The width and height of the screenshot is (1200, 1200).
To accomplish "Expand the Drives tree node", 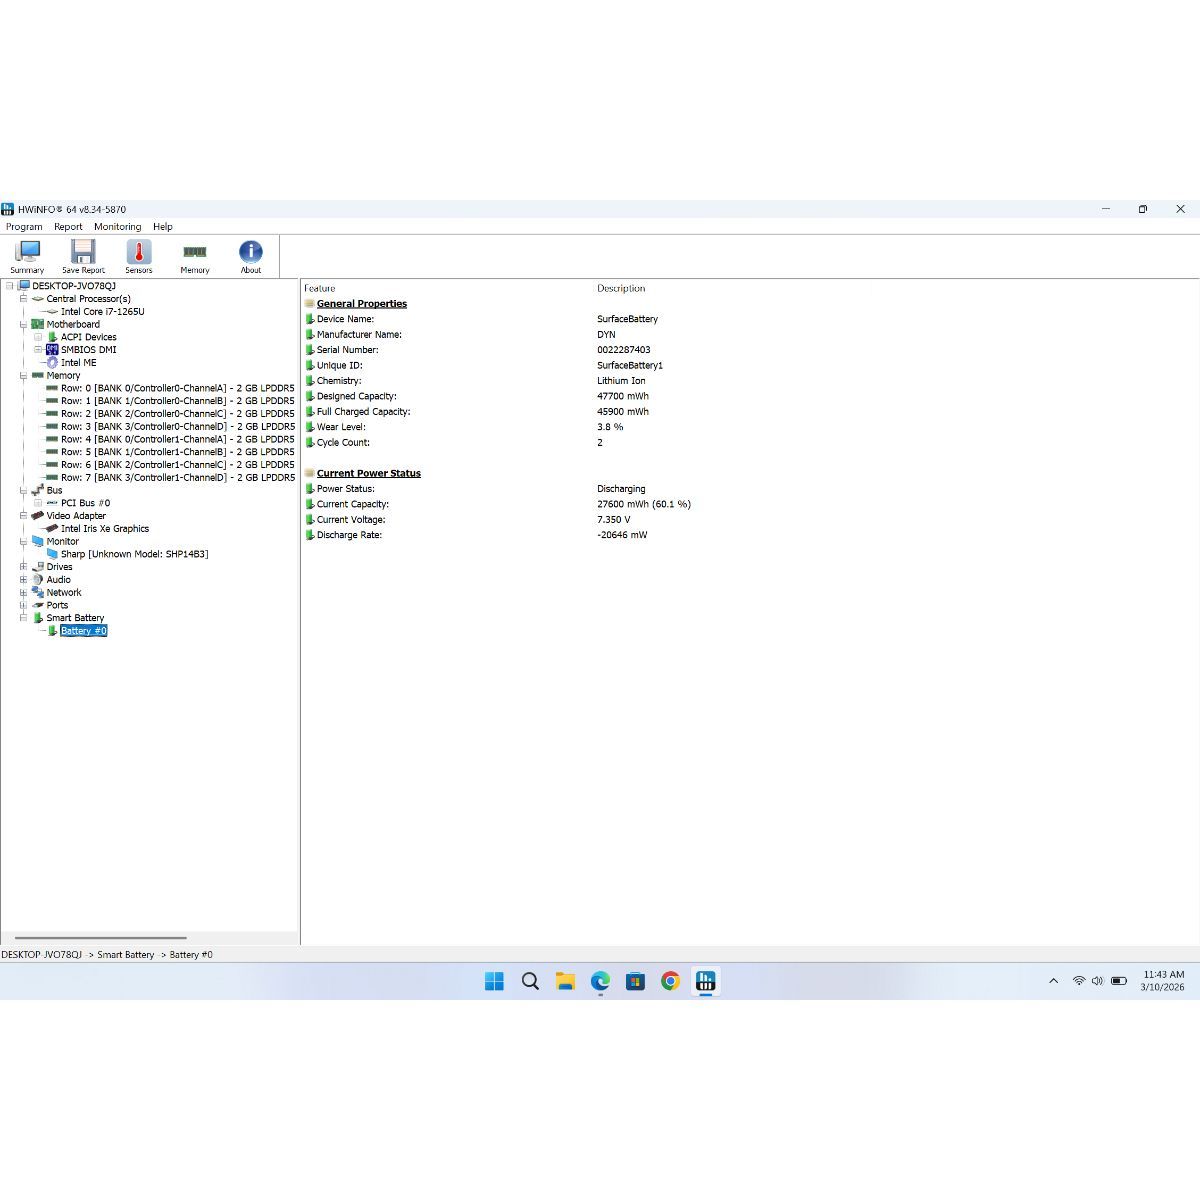I will (x=23, y=567).
